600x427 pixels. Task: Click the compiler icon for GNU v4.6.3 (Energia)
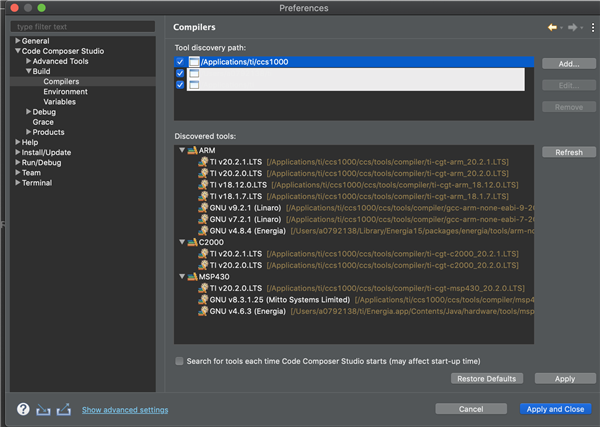click(x=203, y=311)
